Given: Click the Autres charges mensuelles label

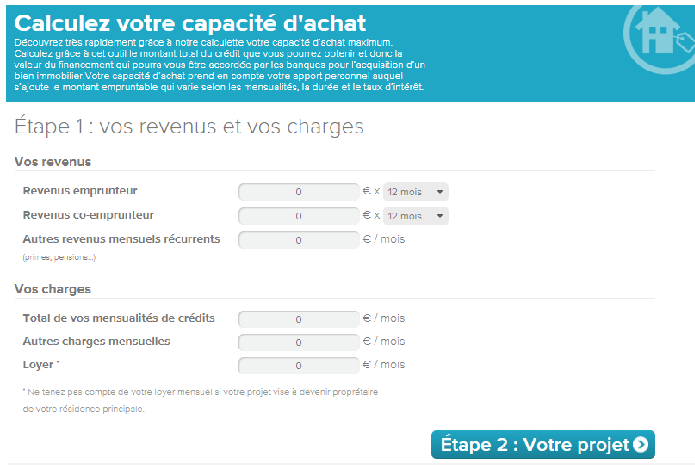Looking at the screenshot, I should (96, 341).
